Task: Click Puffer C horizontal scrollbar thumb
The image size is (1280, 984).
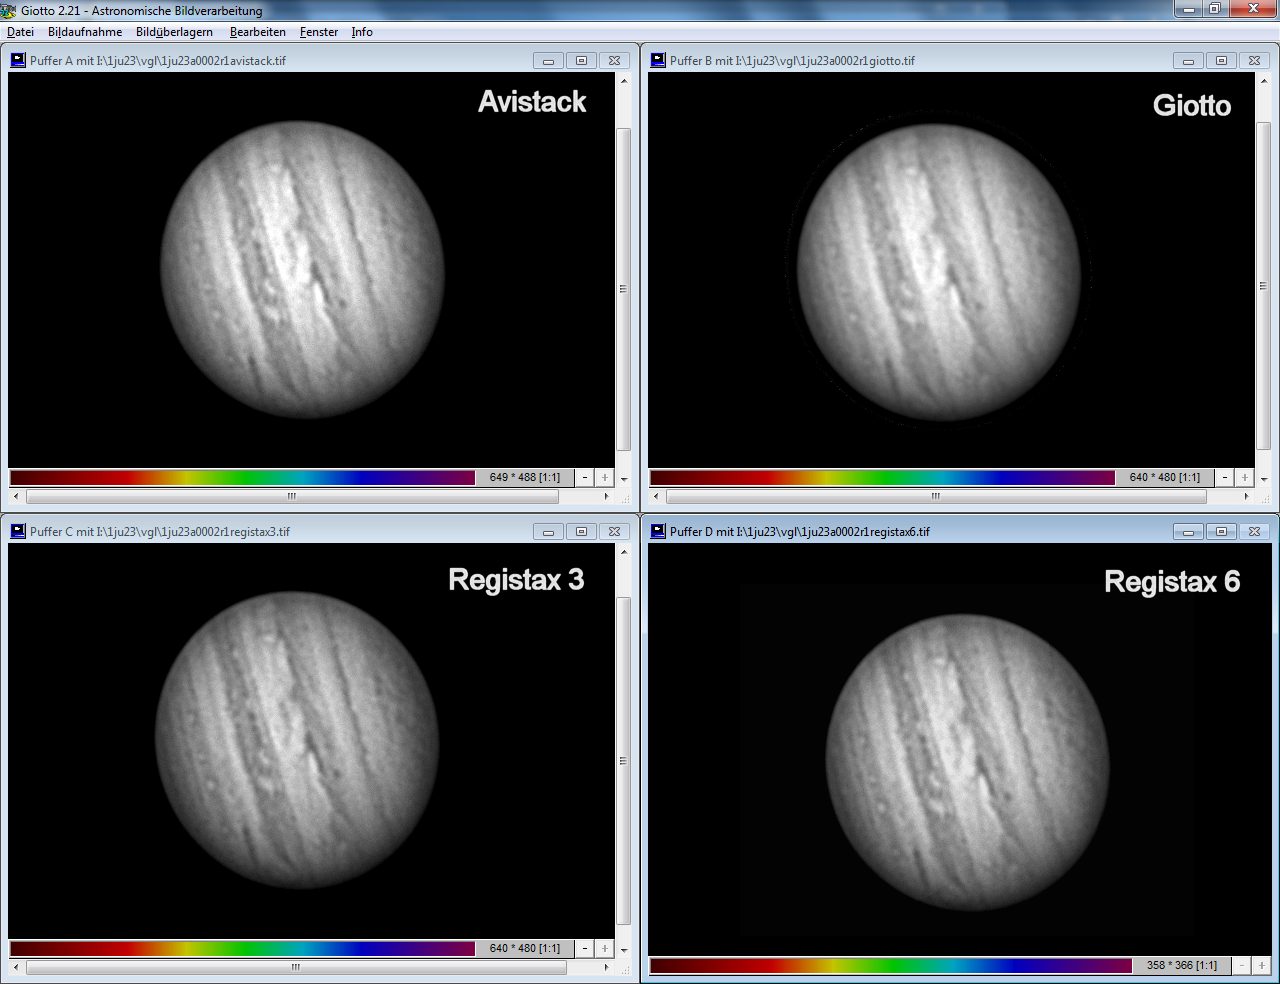Action: [296, 967]
